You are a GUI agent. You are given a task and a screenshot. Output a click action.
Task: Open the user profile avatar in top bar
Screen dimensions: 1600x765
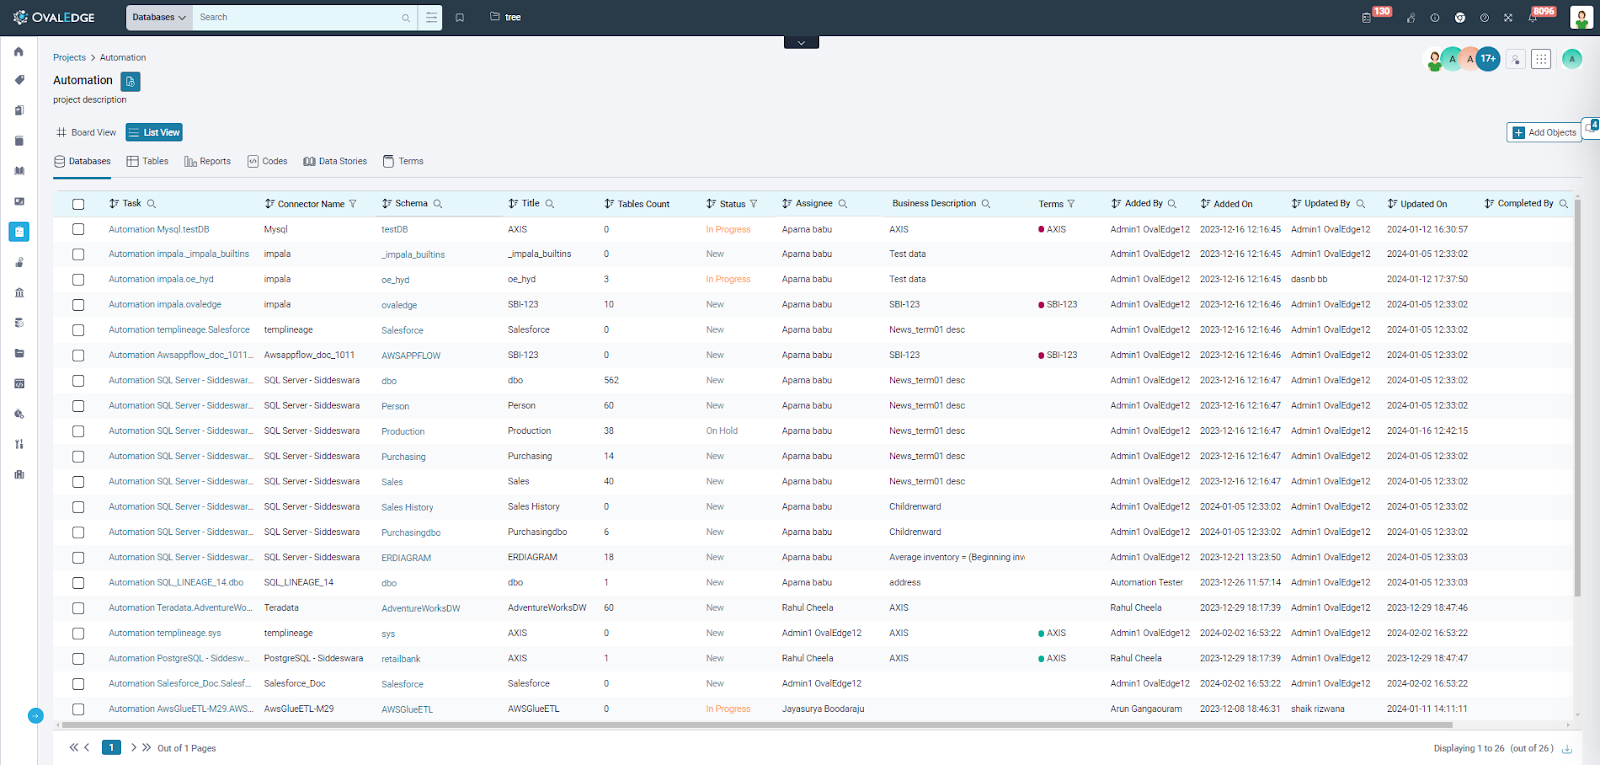(1581, 17)
